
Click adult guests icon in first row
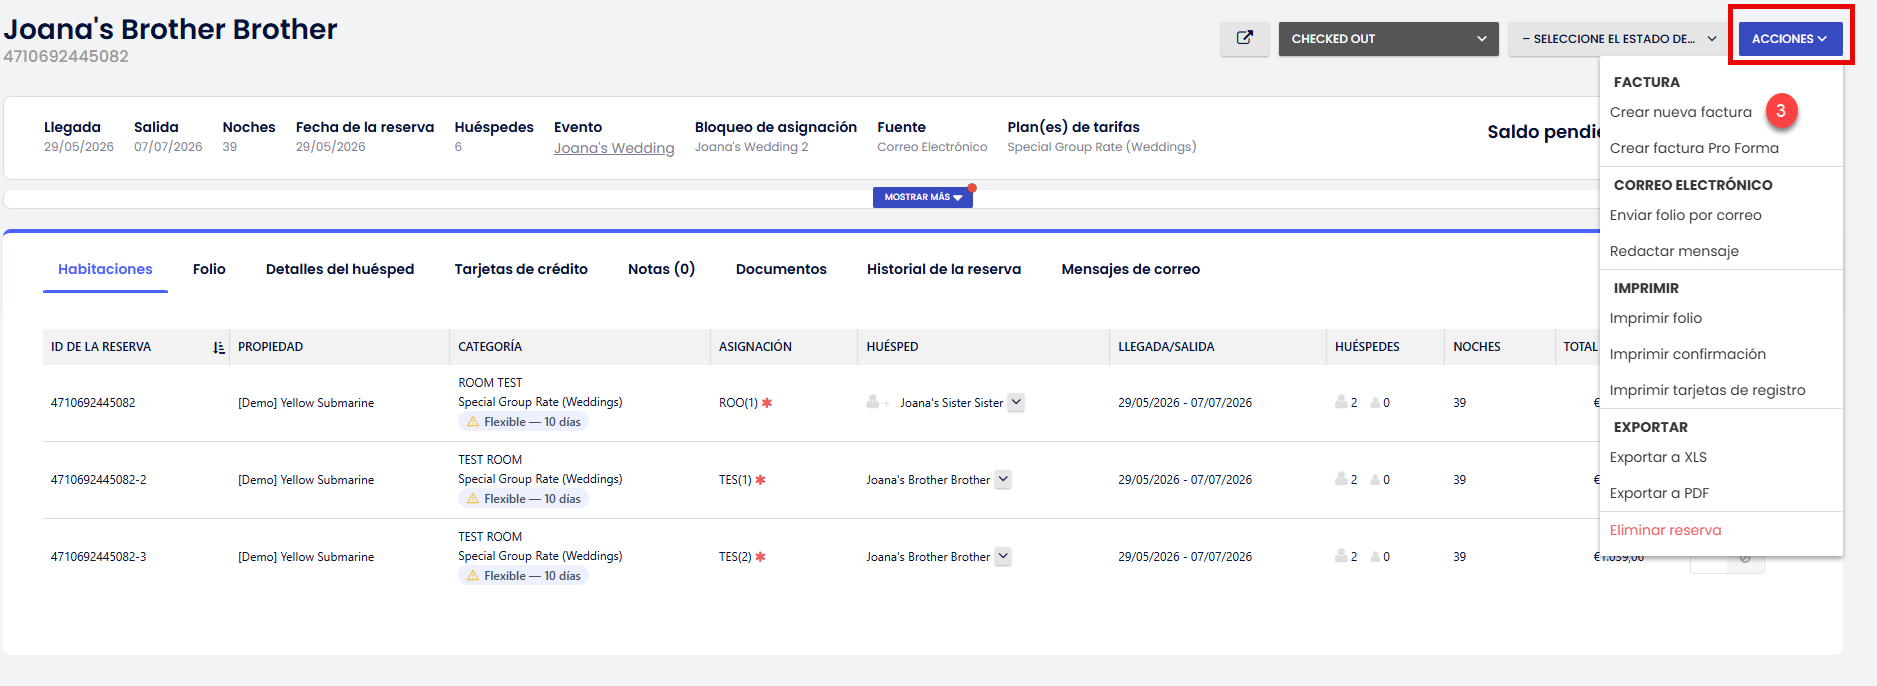pyautogui.click(x=1341, y=402)
